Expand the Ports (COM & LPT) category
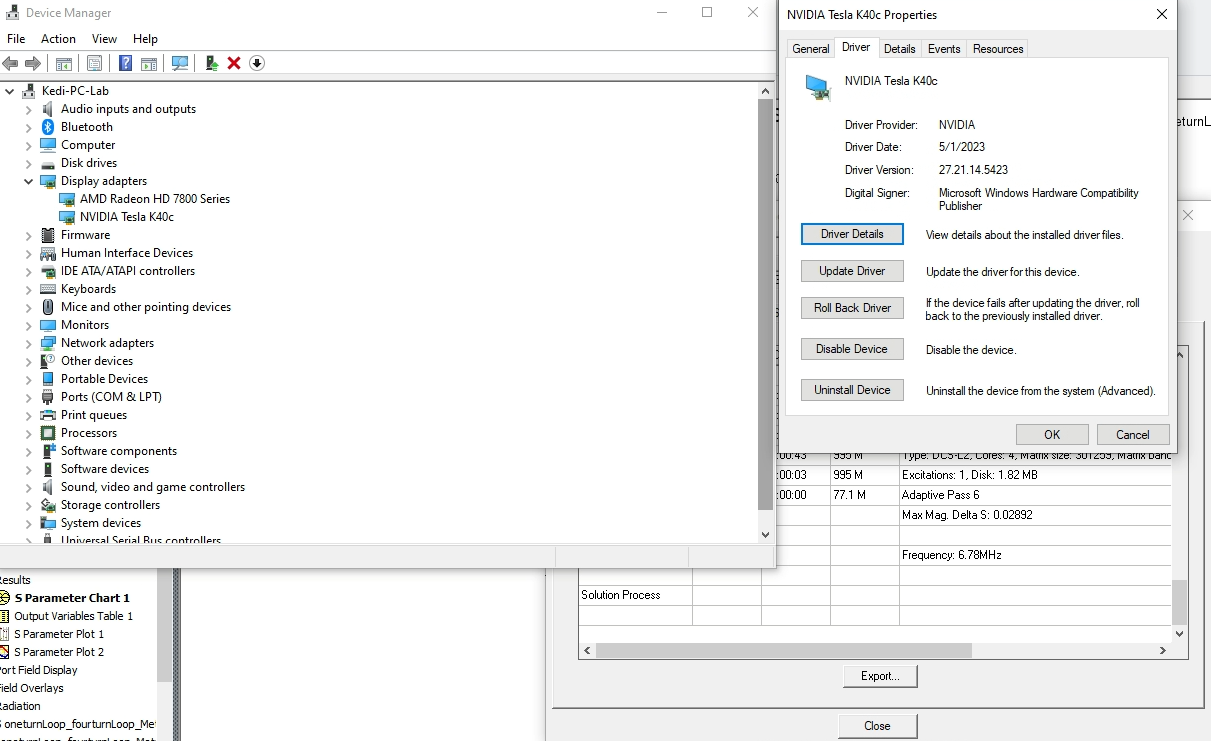This screenshot has width=1211, height=741. [29, 397]
